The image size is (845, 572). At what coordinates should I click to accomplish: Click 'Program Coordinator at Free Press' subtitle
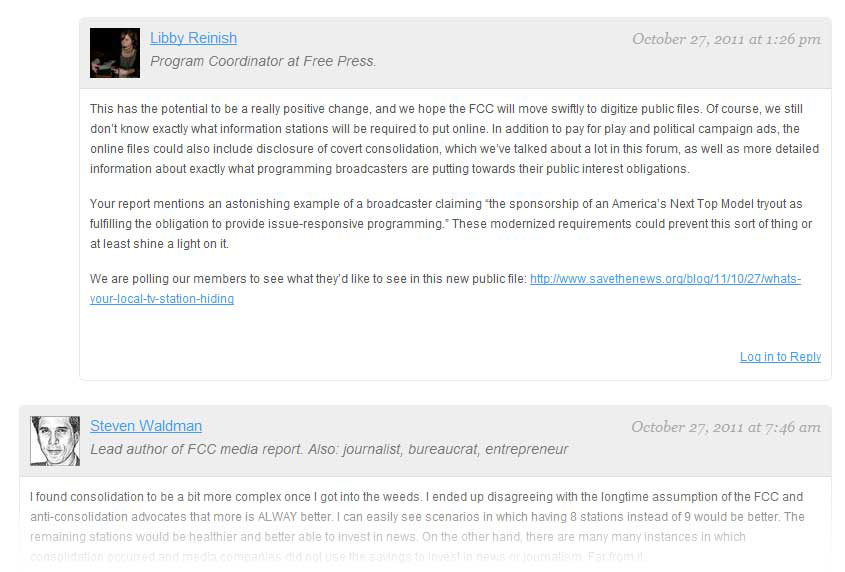pos(263,61)
